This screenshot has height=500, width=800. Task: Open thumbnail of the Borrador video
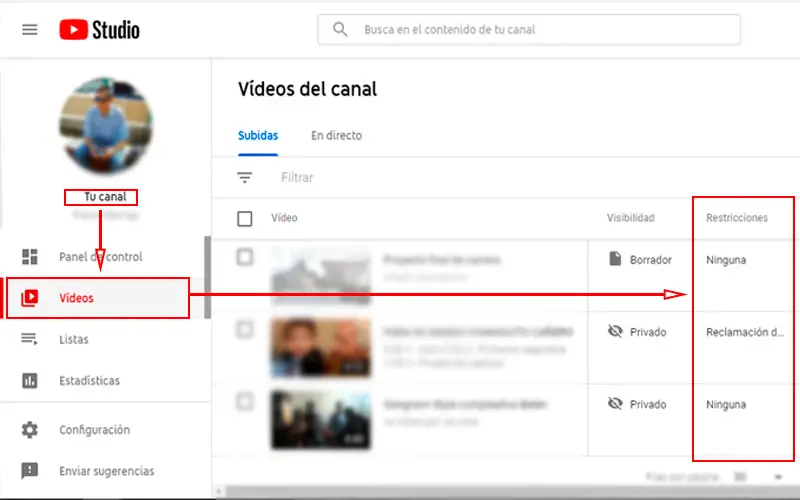321,276
